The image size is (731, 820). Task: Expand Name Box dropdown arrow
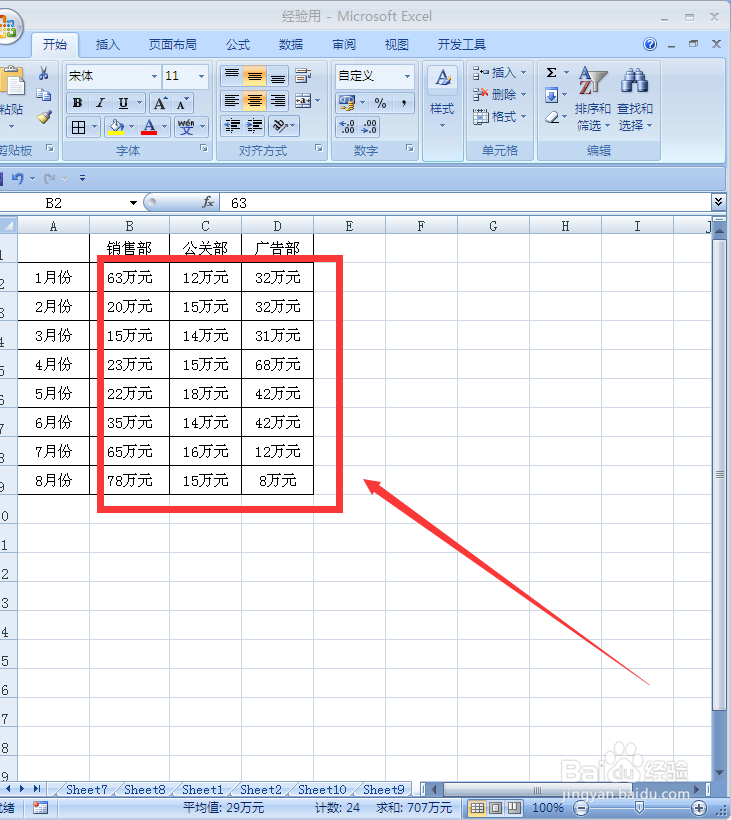pyautogui.click(x=133, y=203)
